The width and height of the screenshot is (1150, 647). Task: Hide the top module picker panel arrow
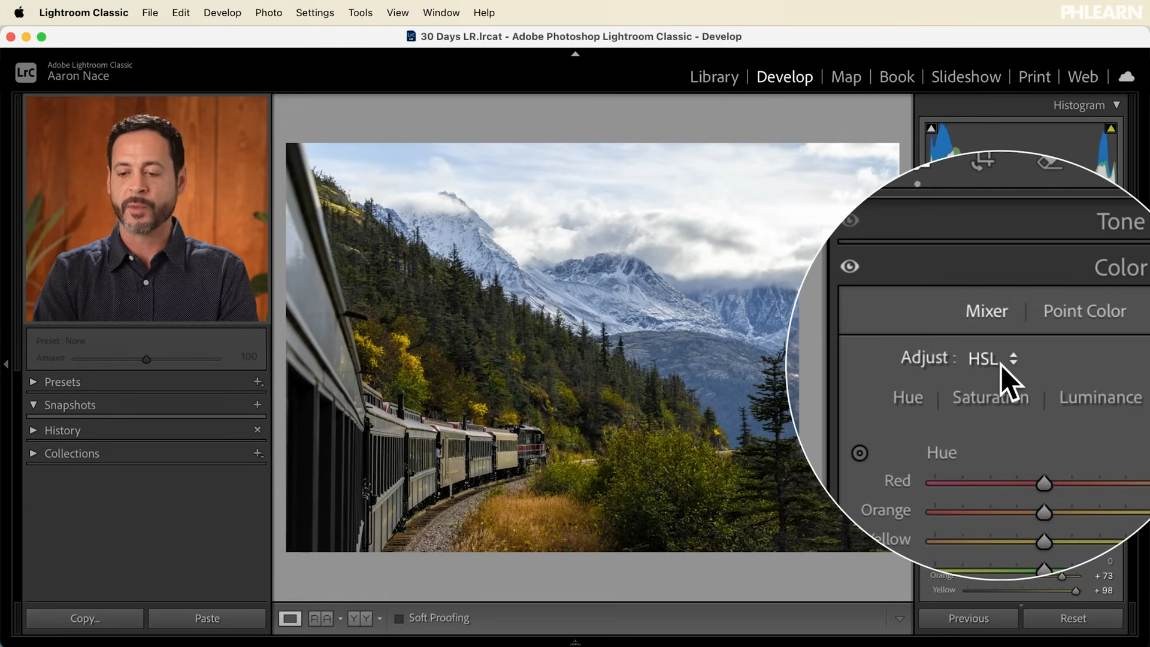(x=575, y=54)
